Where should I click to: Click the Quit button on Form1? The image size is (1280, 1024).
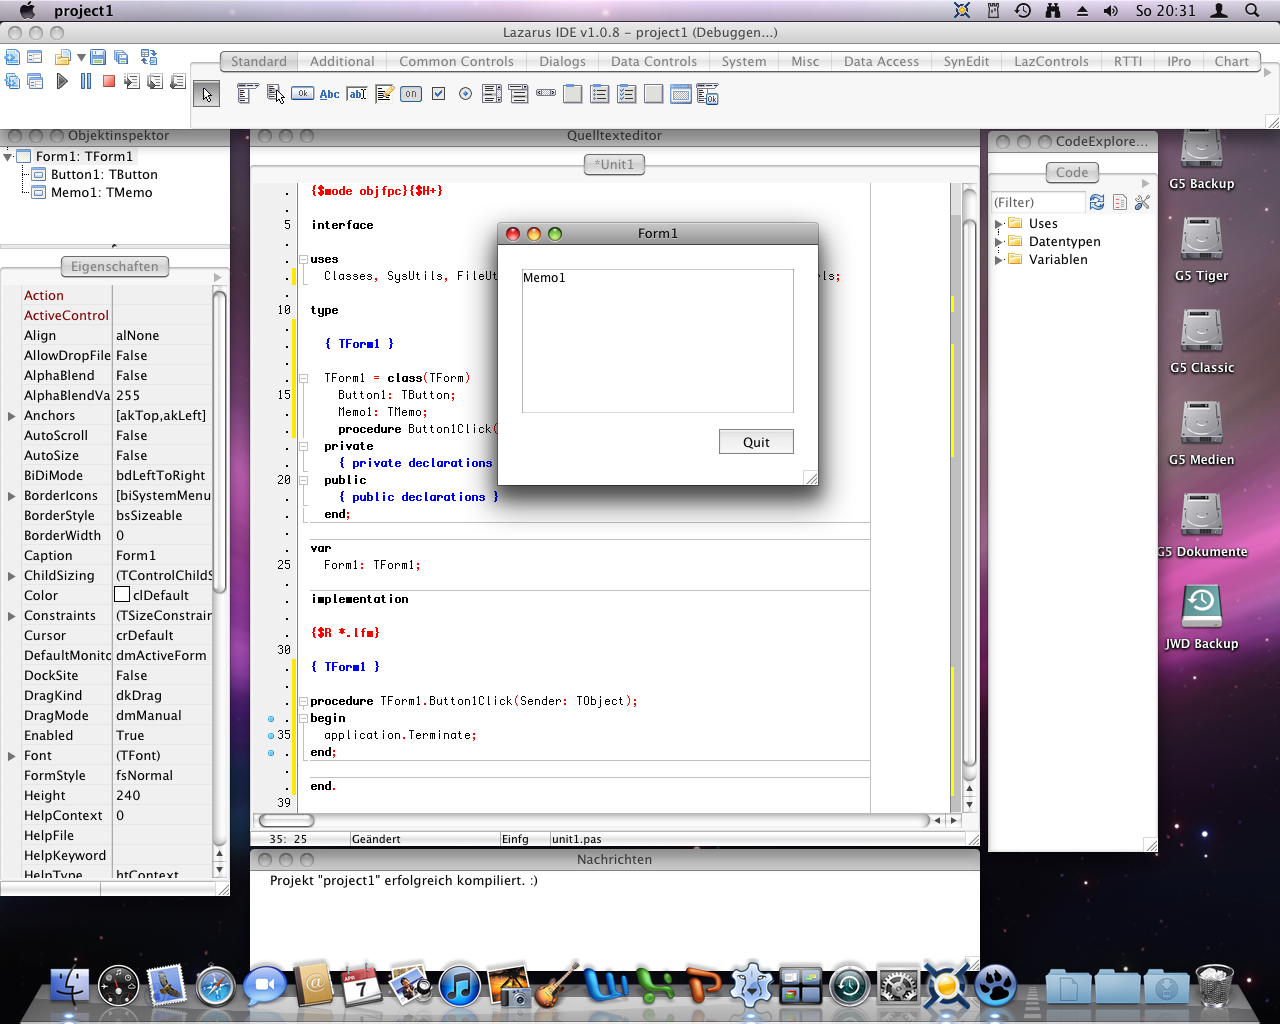coord(756,442)
